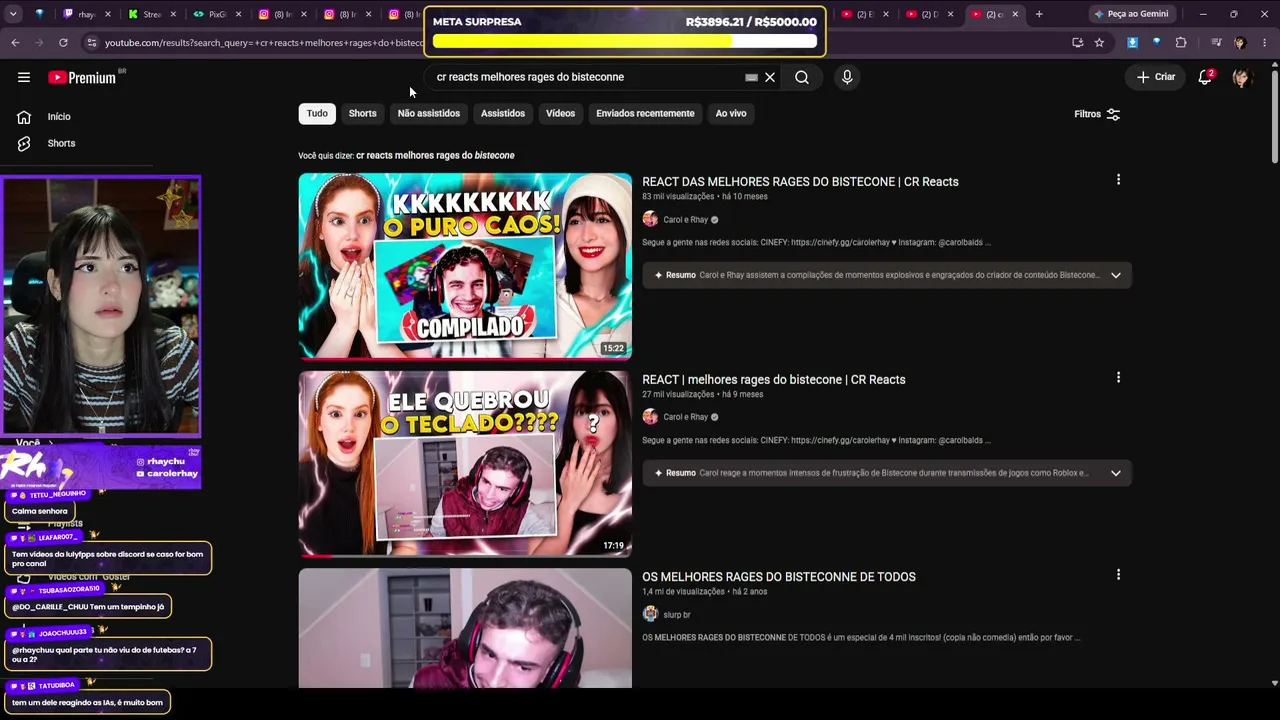Viewport: 1280px width, 720px height.
Task: Select the Assistidos filter chip
Action: (x=503, y=113)
